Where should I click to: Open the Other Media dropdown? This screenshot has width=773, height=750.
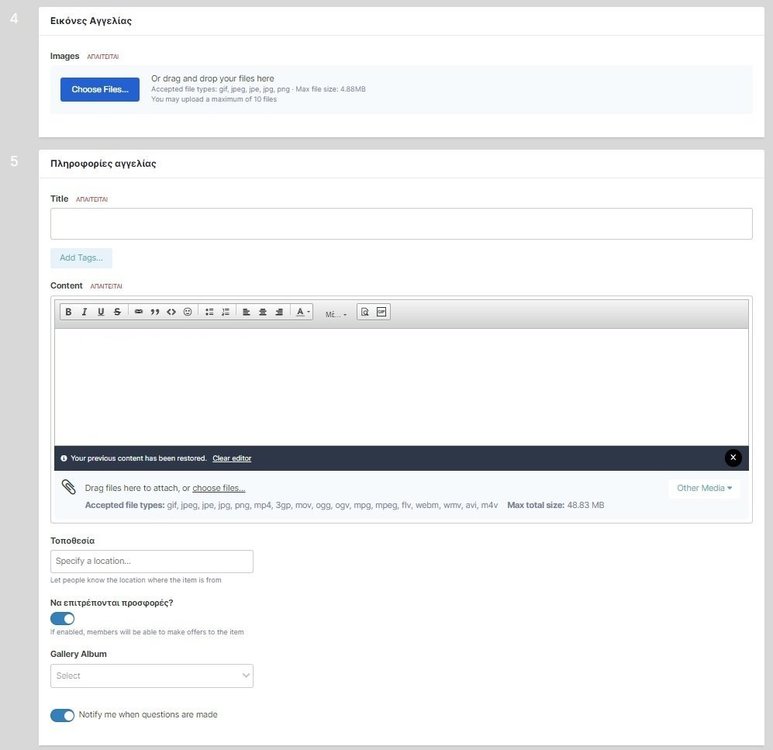click(x=704, y=488)
